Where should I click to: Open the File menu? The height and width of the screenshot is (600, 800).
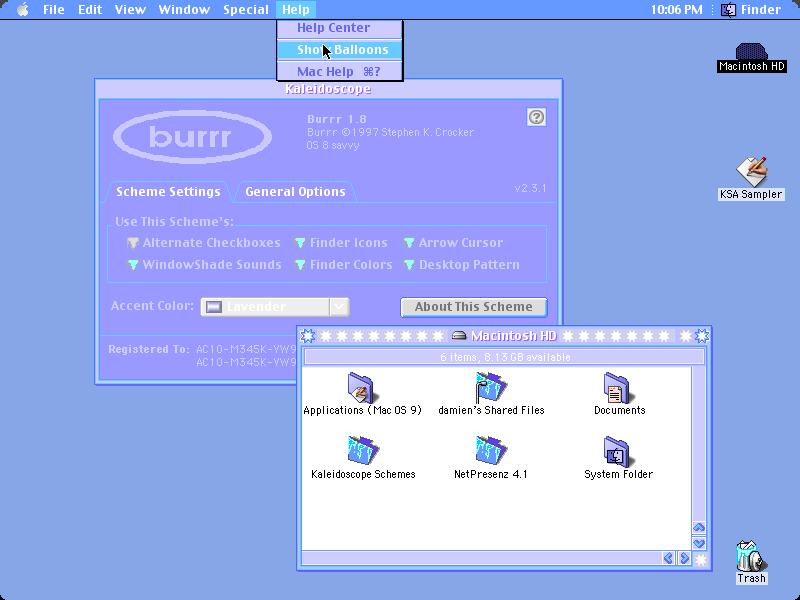54,10
